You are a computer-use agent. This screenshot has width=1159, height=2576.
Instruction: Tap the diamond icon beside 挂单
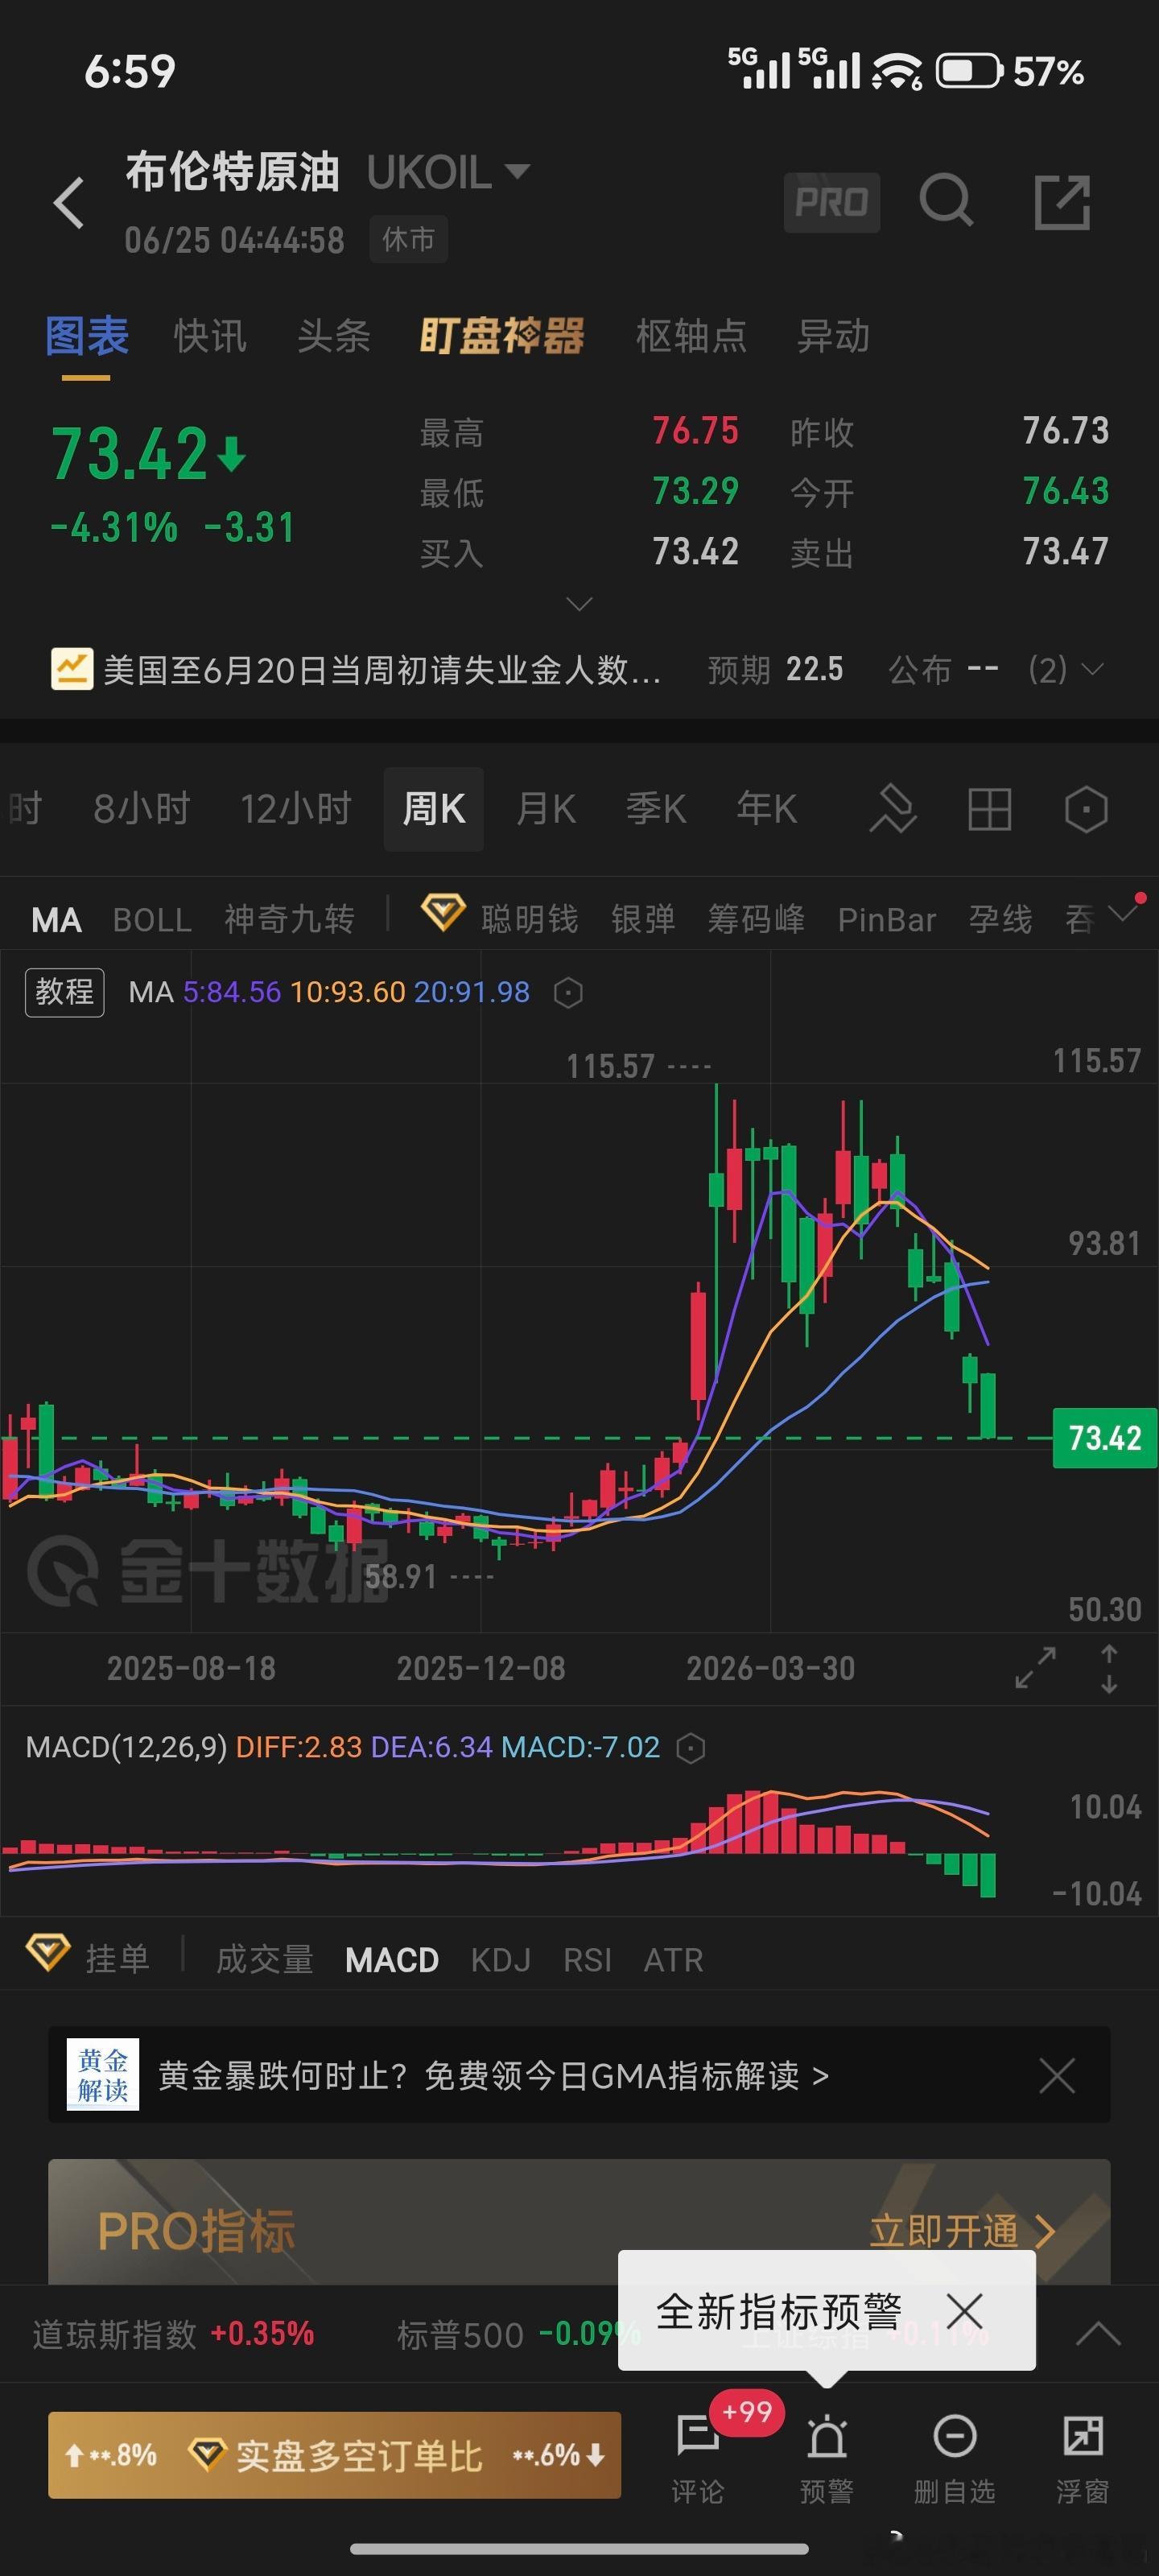(48, 1951)
